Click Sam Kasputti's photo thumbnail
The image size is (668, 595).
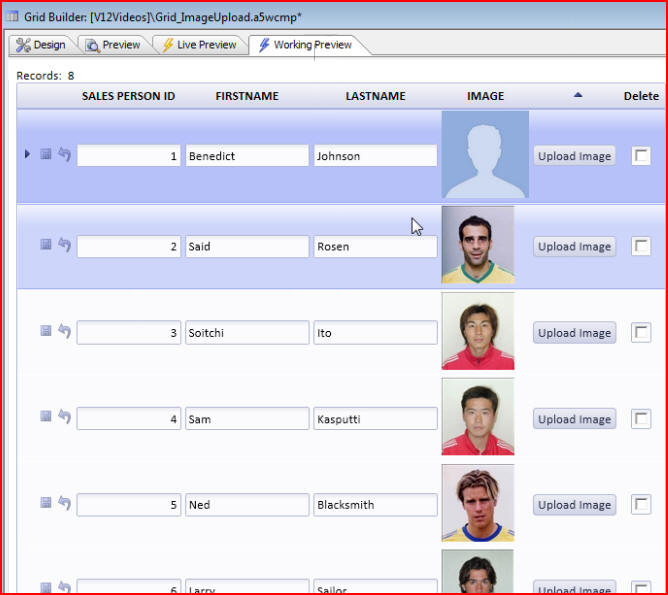tap(478, 417)
